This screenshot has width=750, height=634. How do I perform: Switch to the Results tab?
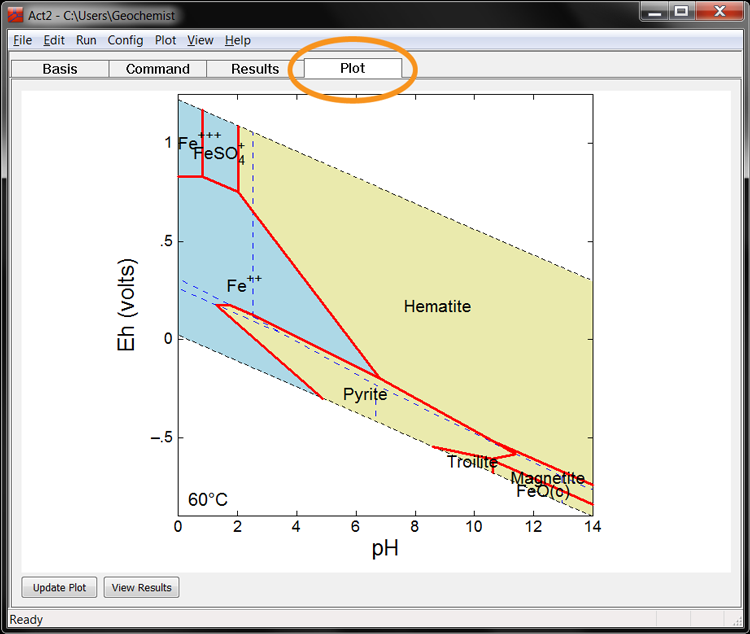click(x=255, y=69)
